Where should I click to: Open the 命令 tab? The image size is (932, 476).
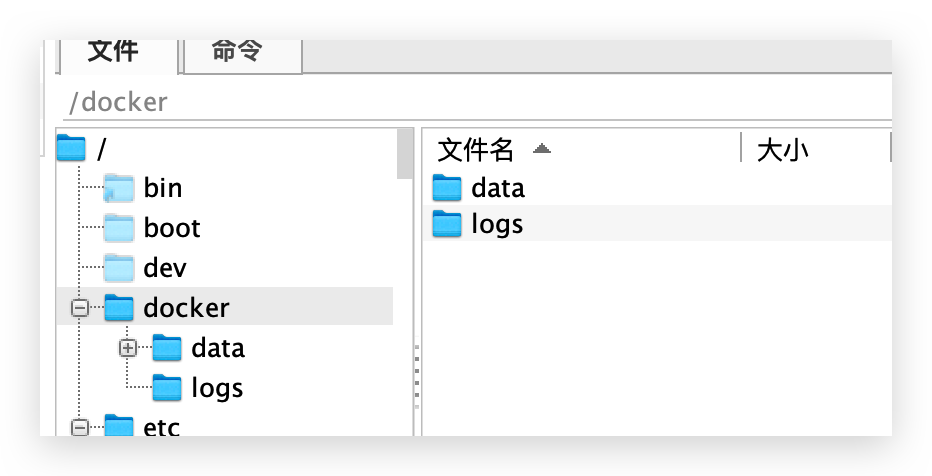click(243, 55)
